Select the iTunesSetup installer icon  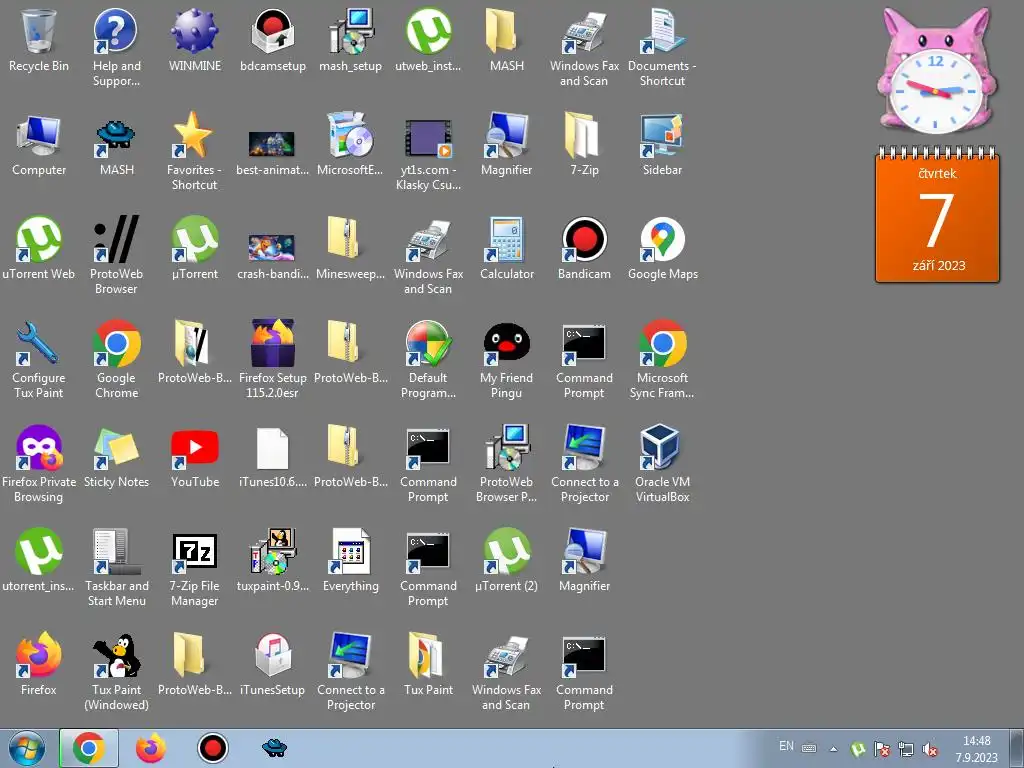pyautogui.click(x=273, y=655)
